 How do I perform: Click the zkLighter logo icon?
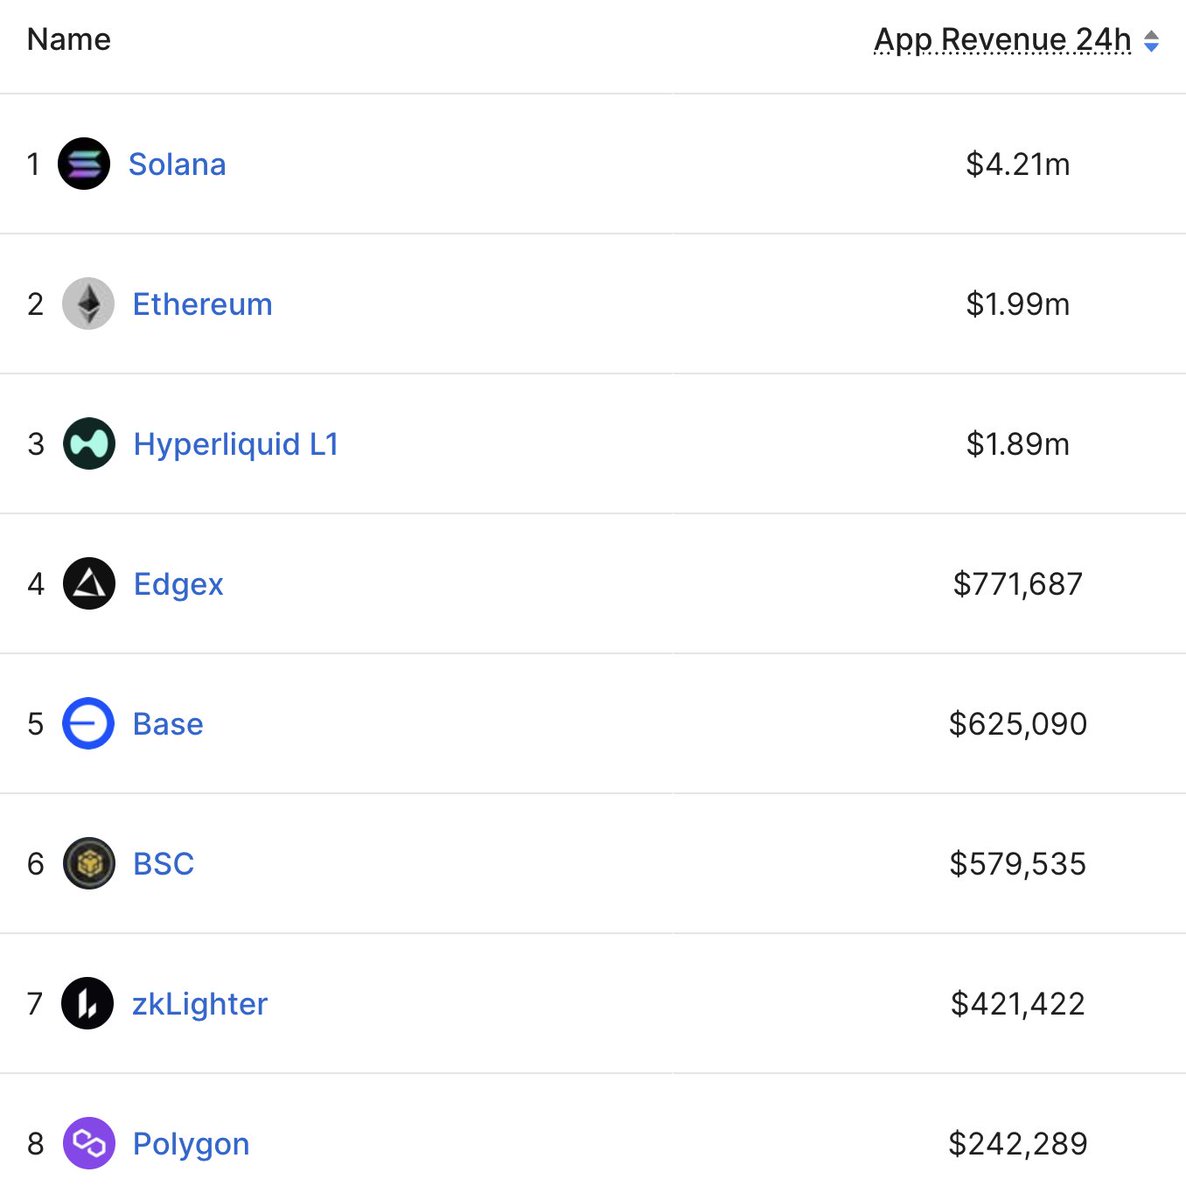(88, 1004)
